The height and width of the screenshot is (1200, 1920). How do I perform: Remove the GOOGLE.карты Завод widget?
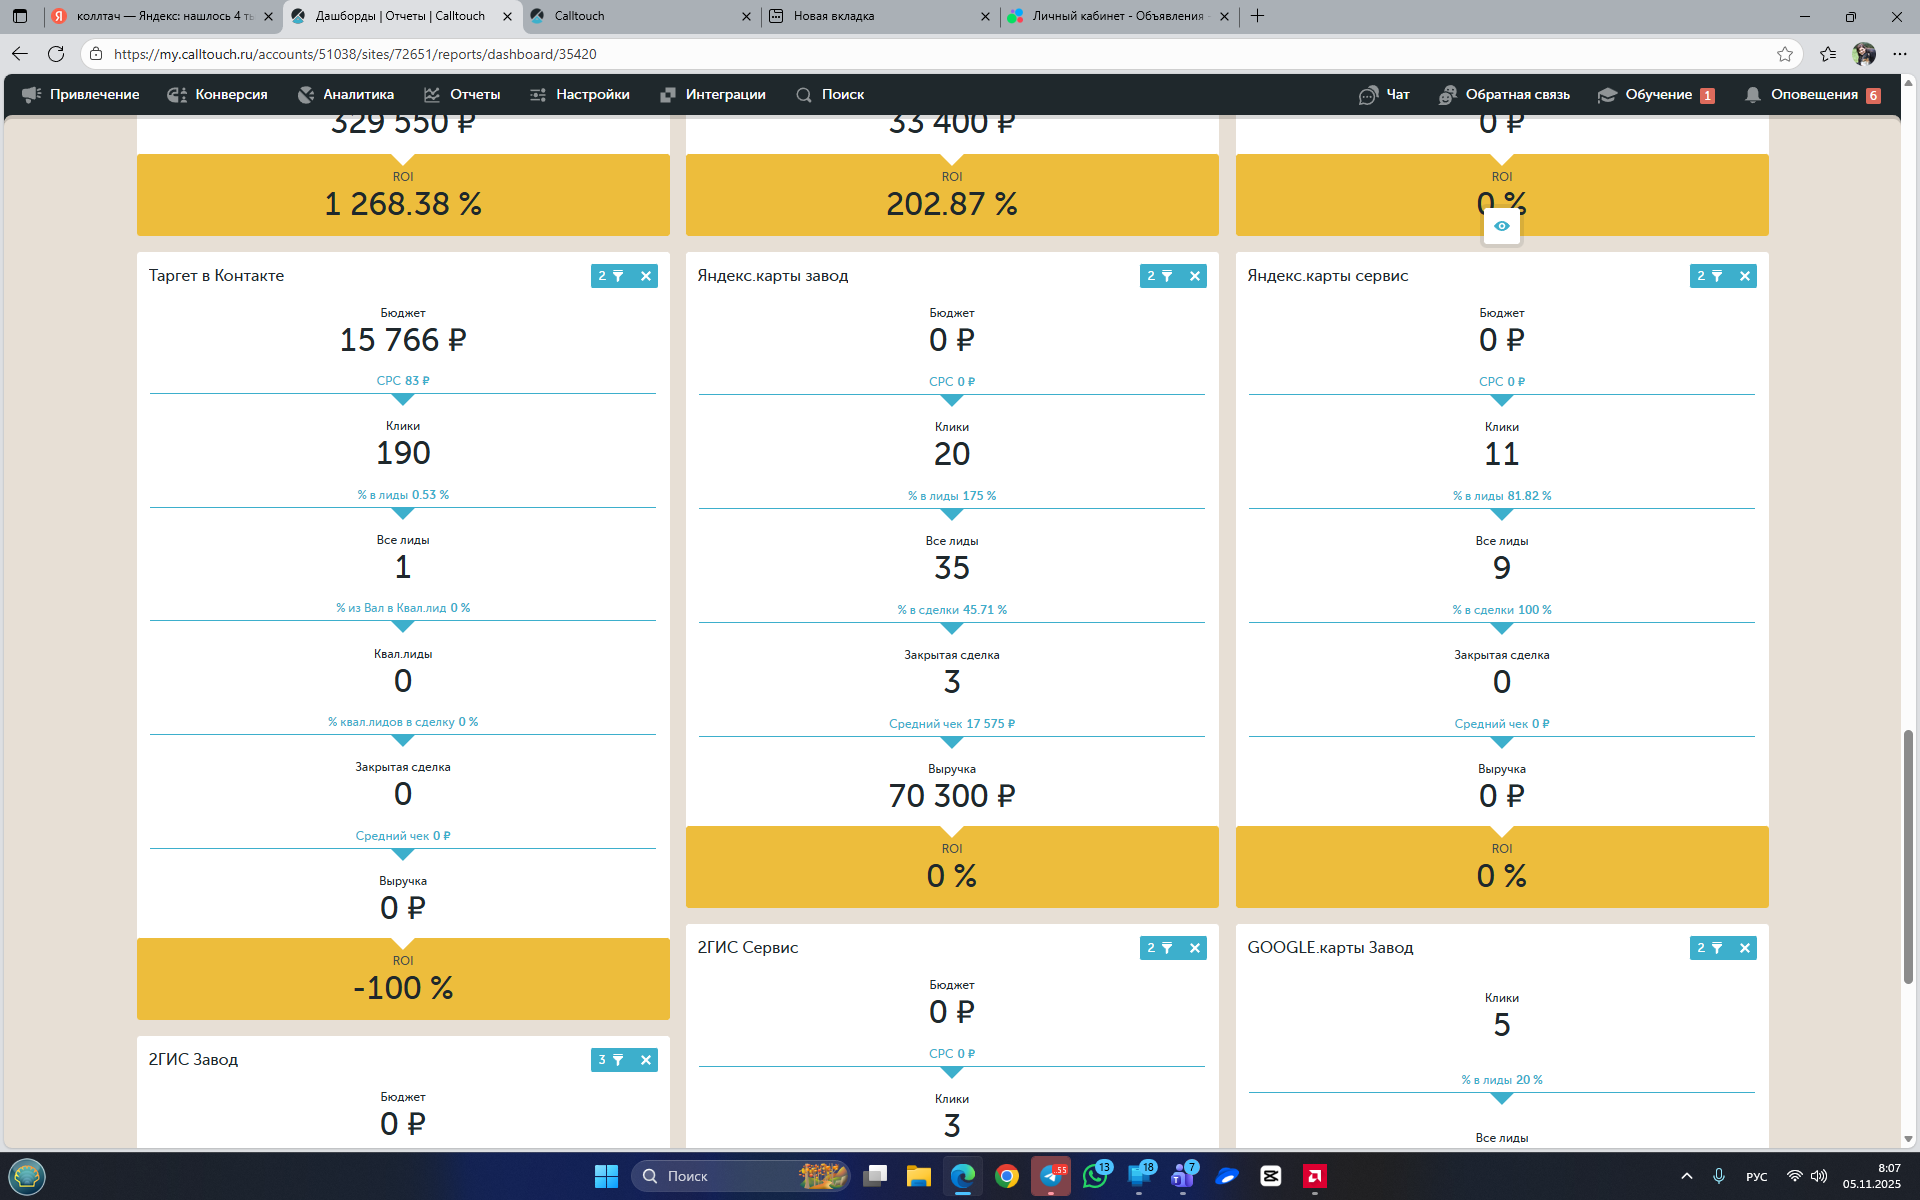pyautogui.click(x=1745, y=948)
